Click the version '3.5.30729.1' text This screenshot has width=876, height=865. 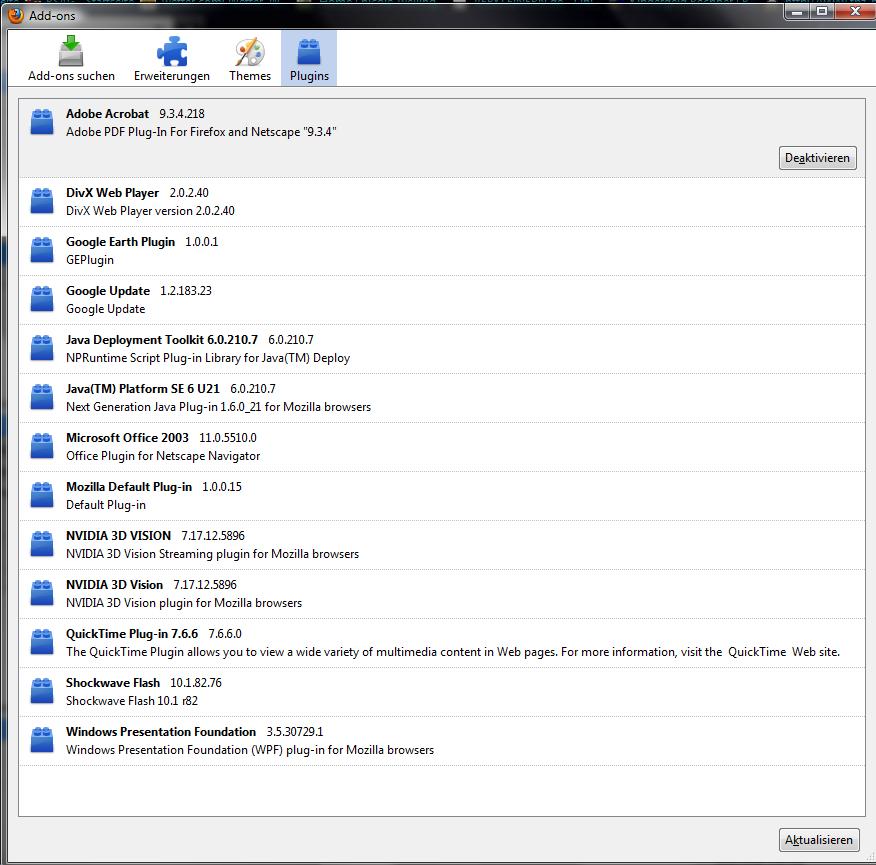pyautogui.click(x=294, y=732)
